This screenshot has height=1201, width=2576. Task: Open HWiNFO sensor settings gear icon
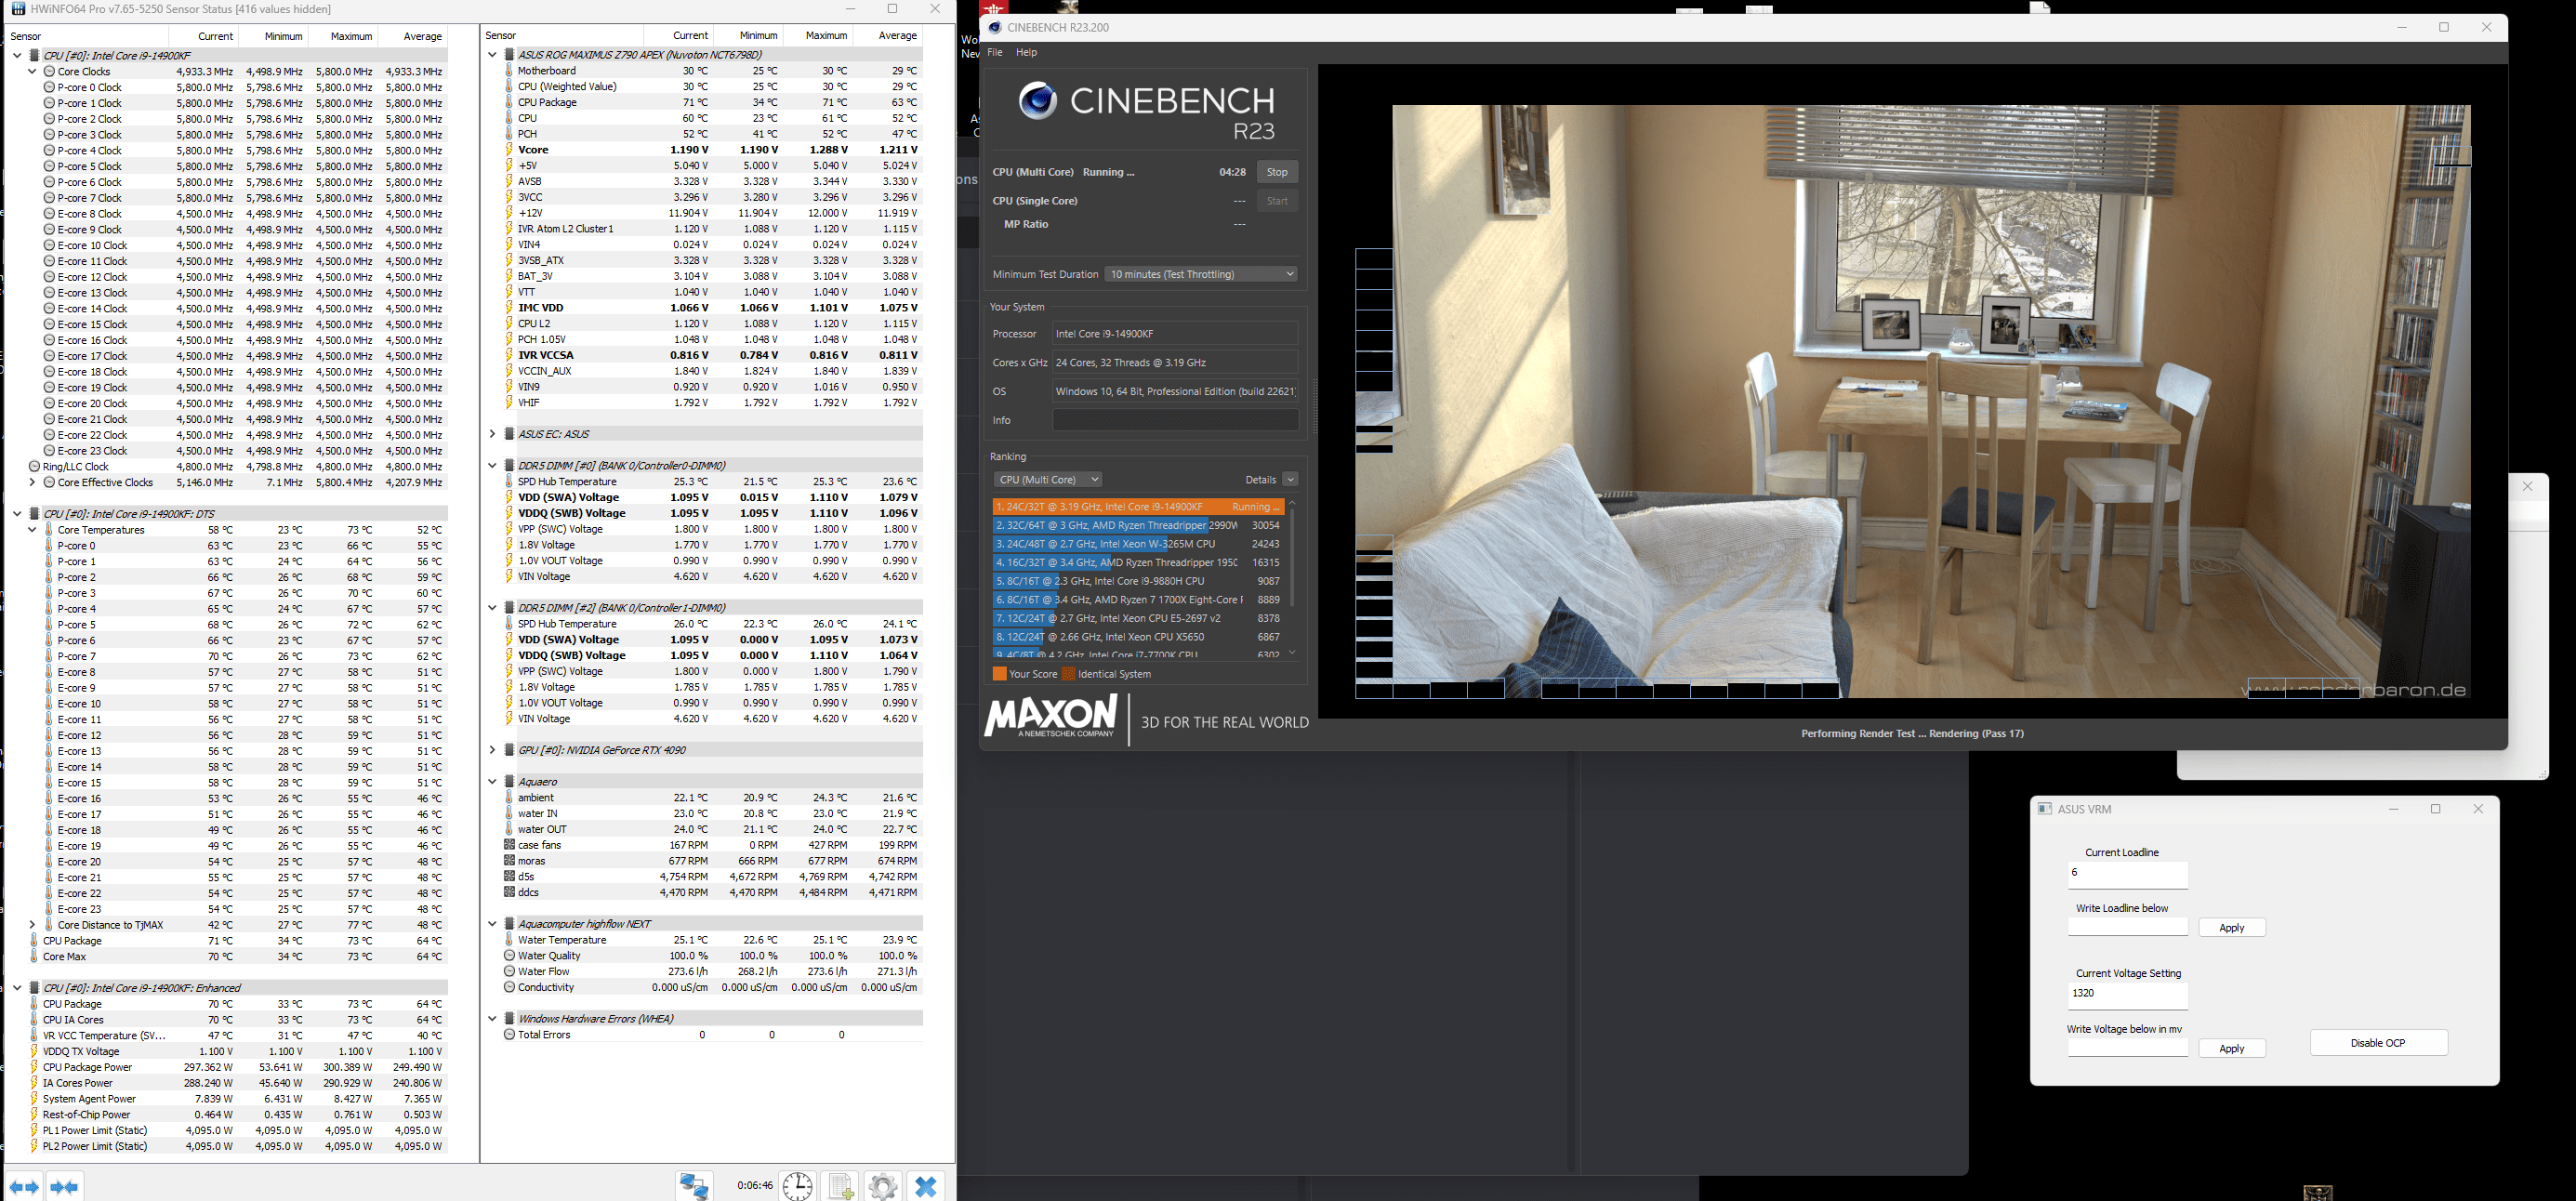[883, 1186]
